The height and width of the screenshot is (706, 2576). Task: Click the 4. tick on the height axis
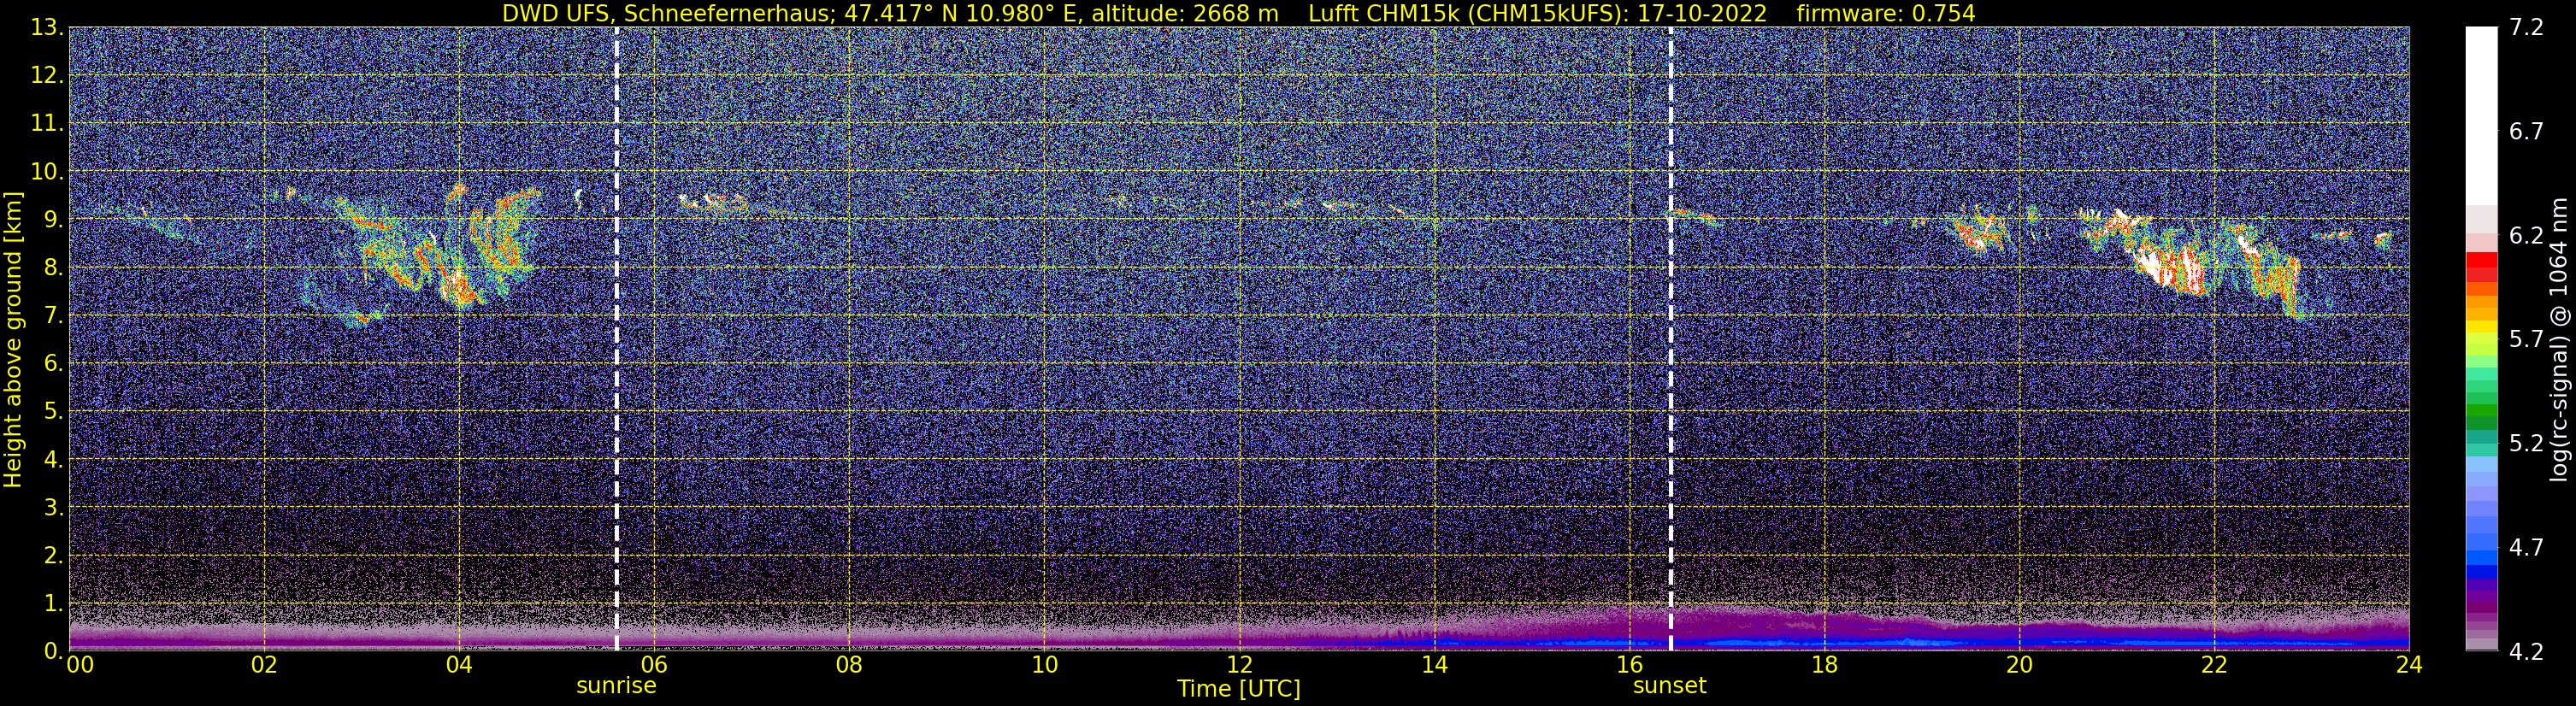point(54,460)
